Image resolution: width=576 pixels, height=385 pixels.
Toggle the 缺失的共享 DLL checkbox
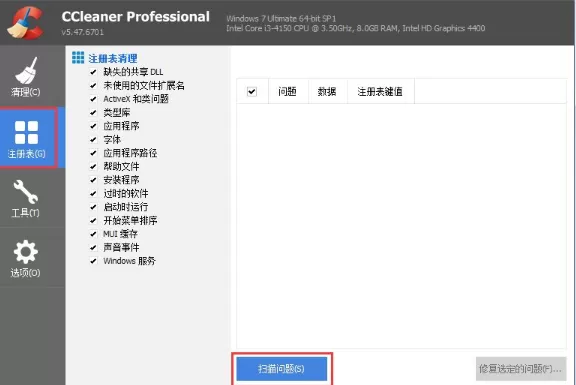tap(93, 72)
